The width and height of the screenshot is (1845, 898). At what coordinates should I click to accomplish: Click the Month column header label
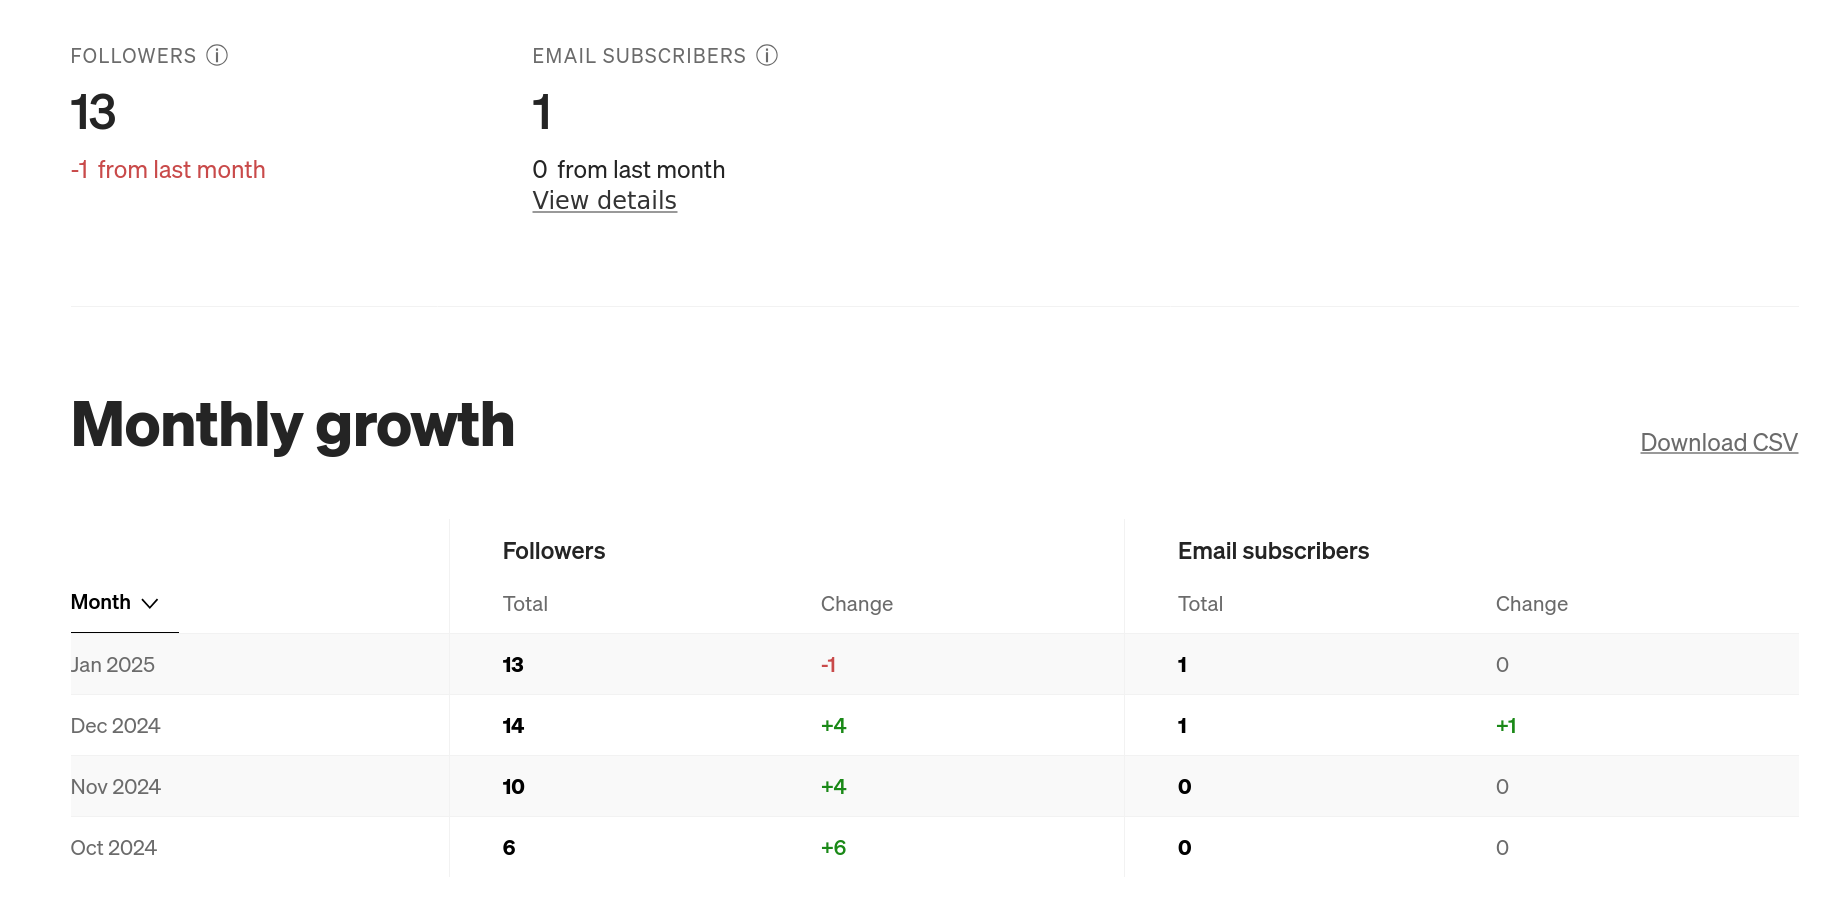(100, 602)
